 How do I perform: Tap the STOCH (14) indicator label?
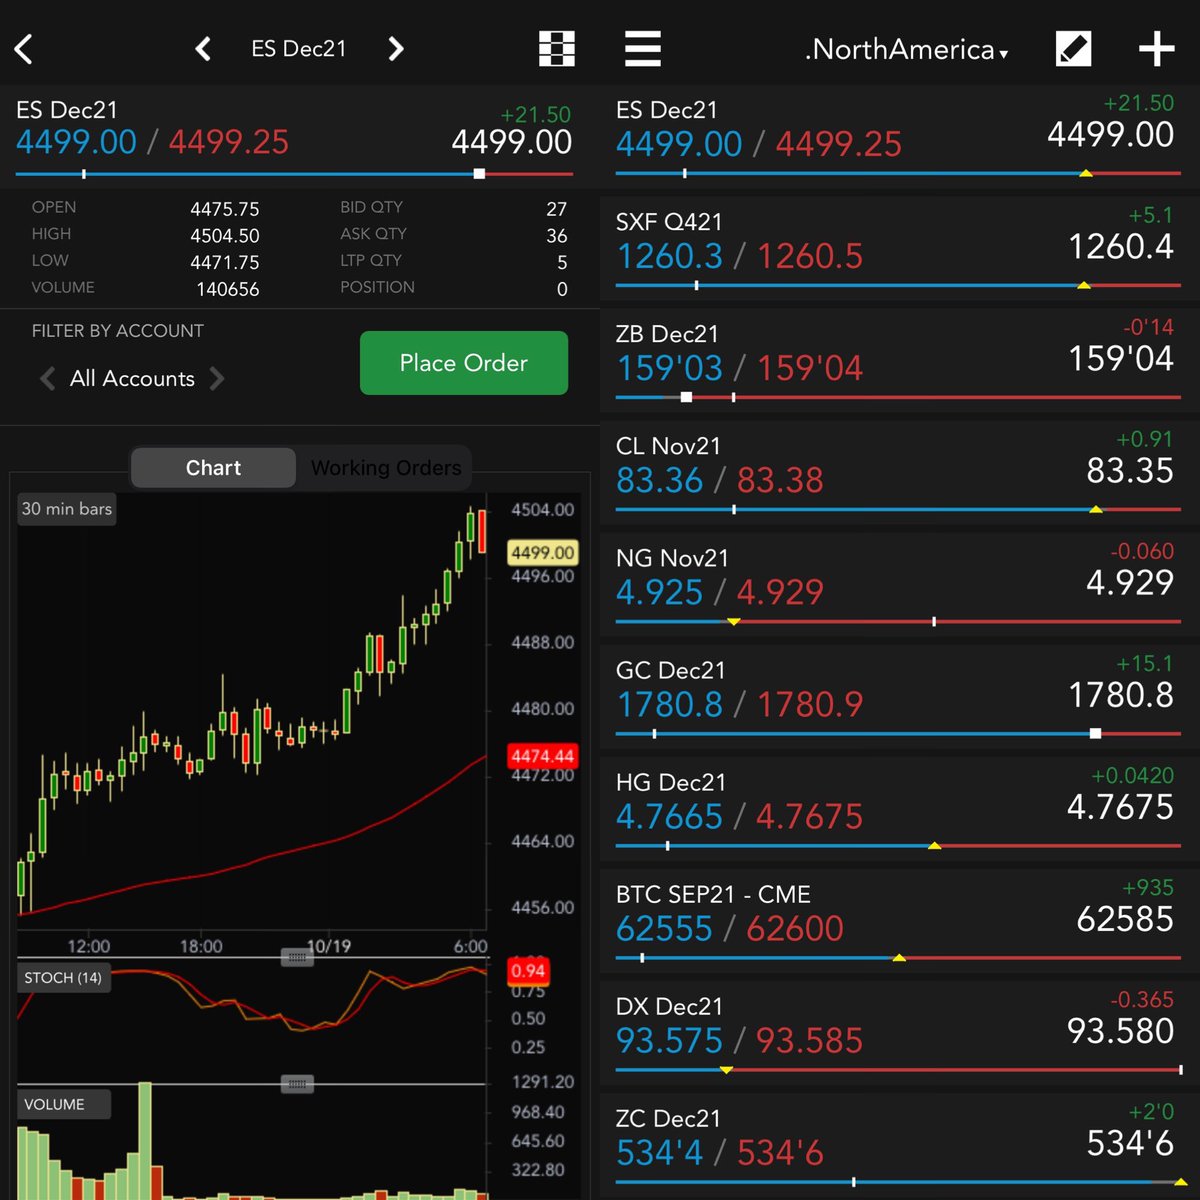[x=63, y=978]
